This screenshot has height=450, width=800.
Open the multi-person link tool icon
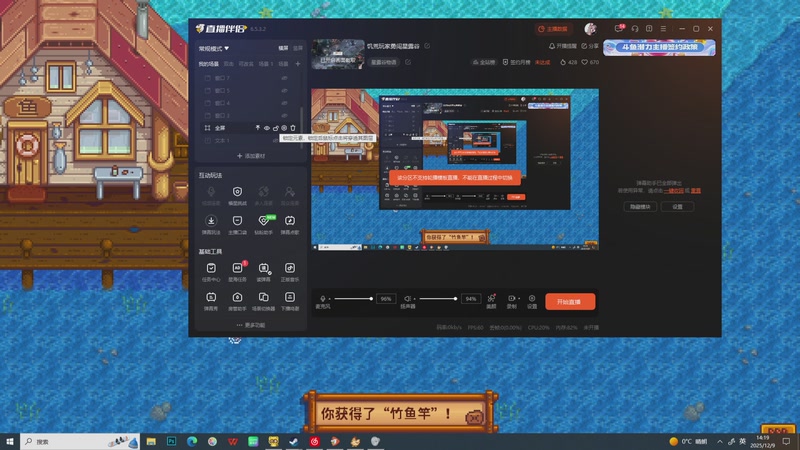(x=263, y=195)
